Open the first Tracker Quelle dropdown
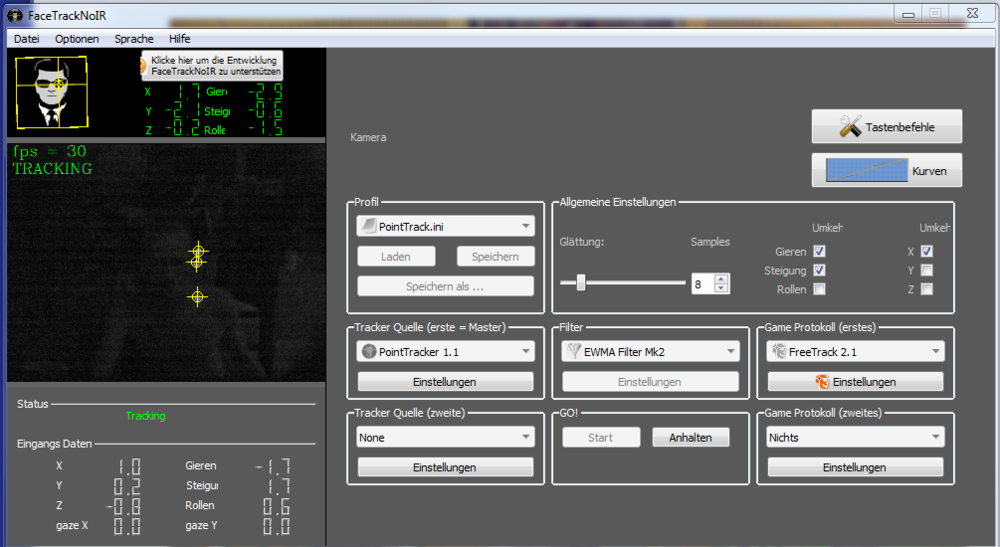This screenshot has height=547, width=1000. tap(446, 351)
